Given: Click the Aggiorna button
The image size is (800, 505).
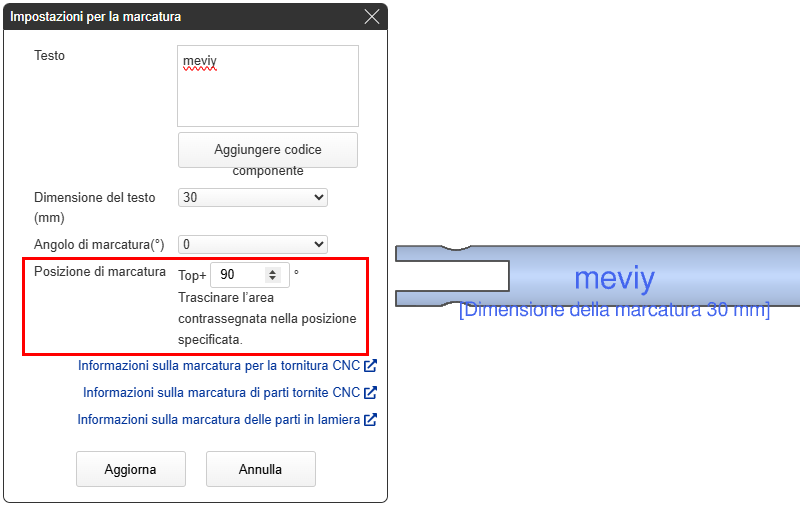Looking at the screenshot, I should (x=131, y=469).
